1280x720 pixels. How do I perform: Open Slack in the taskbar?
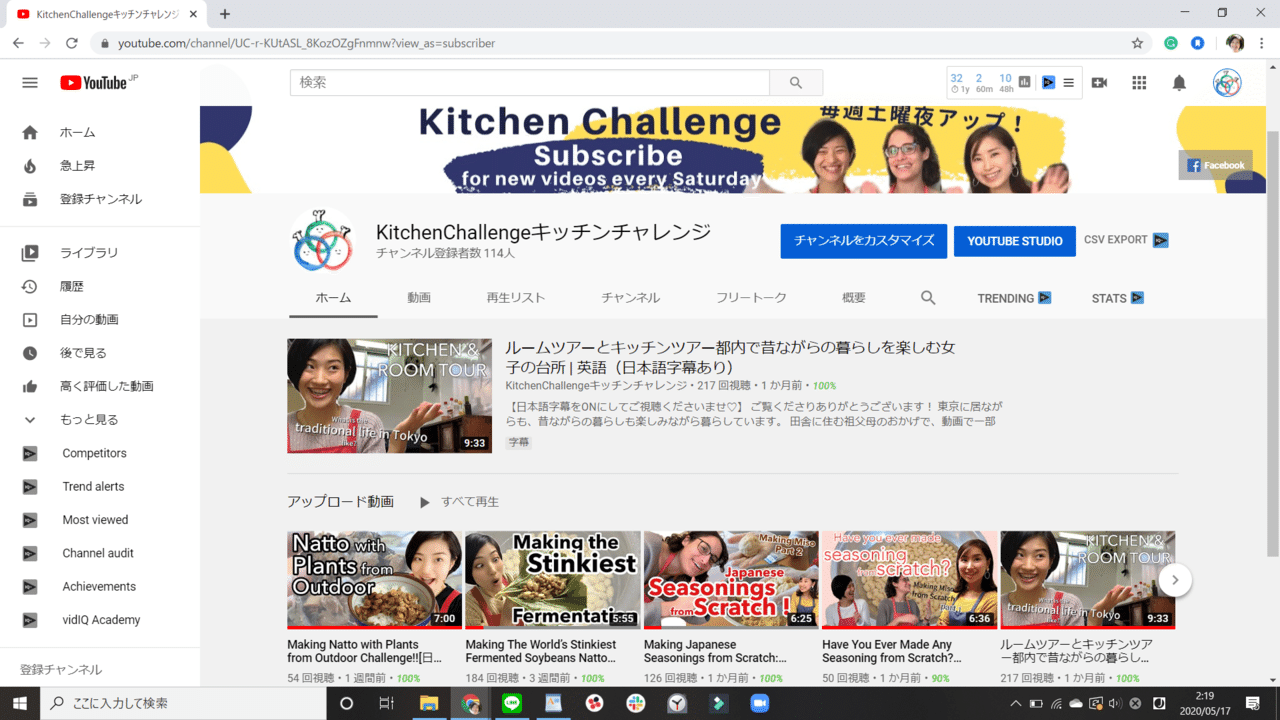click(x=635, y=703)
